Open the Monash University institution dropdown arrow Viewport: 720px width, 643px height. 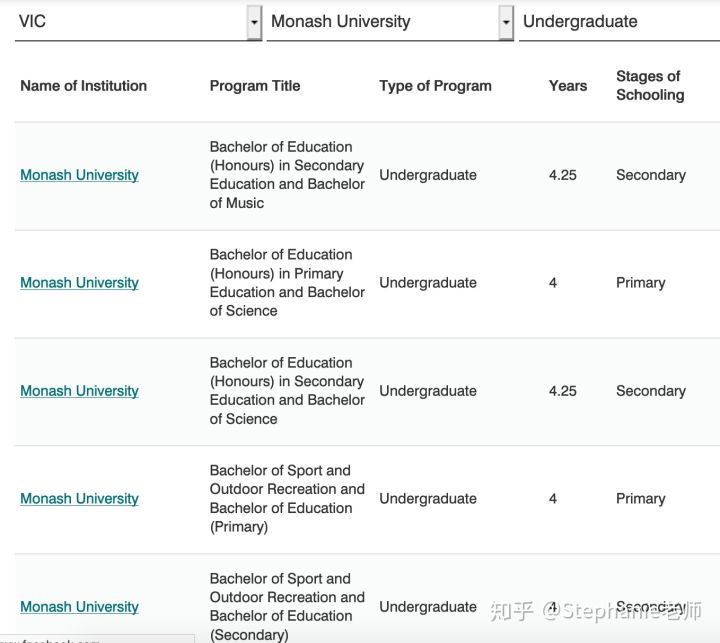pyautogui.click(x=506, y=22)
